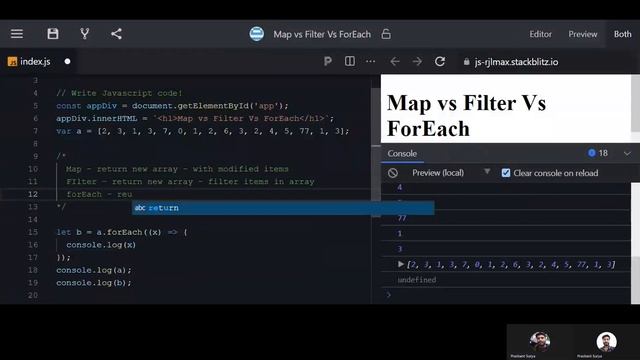Viewport: 640px width, 360px height.
Task: Click line 16 console.log(x)
Action: click(x=101, y=245)
